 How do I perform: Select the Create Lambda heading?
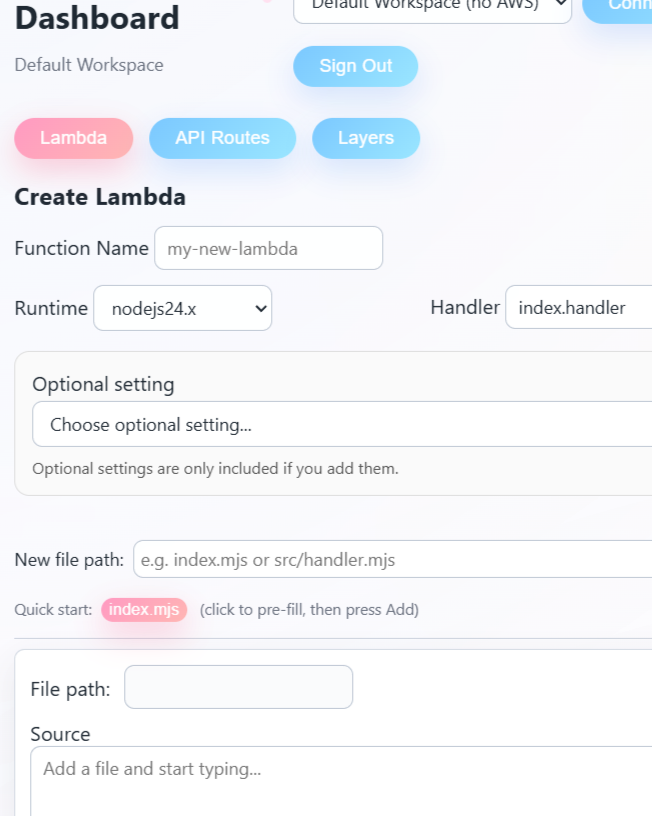tap(100, 197)
